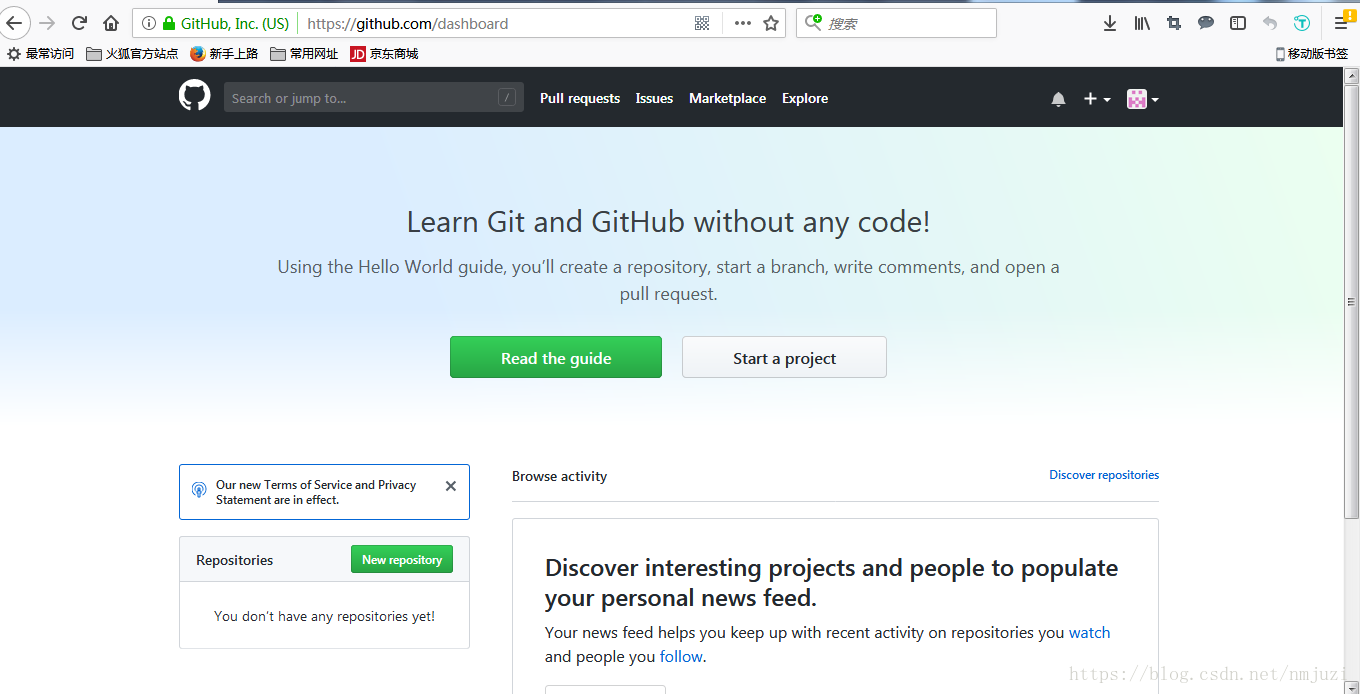Follow the Discover repositories link
The height and width of the screenshot is (694, 1360).
[x=1104, y=475]
